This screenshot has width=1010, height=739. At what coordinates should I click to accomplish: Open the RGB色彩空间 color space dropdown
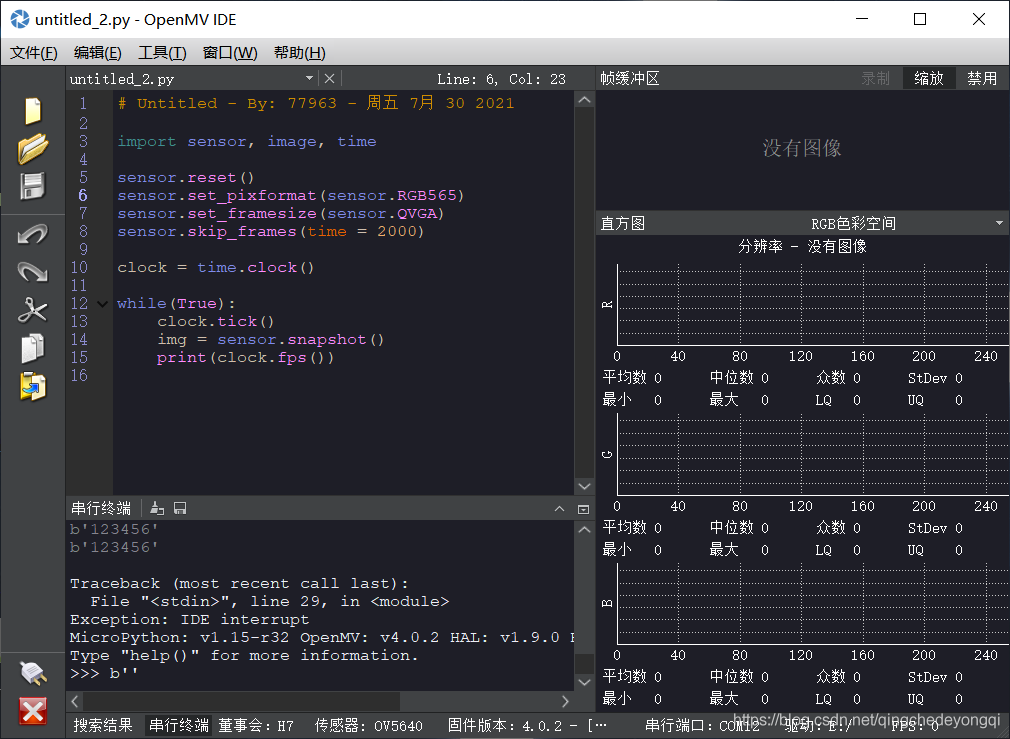coord(853,224)
